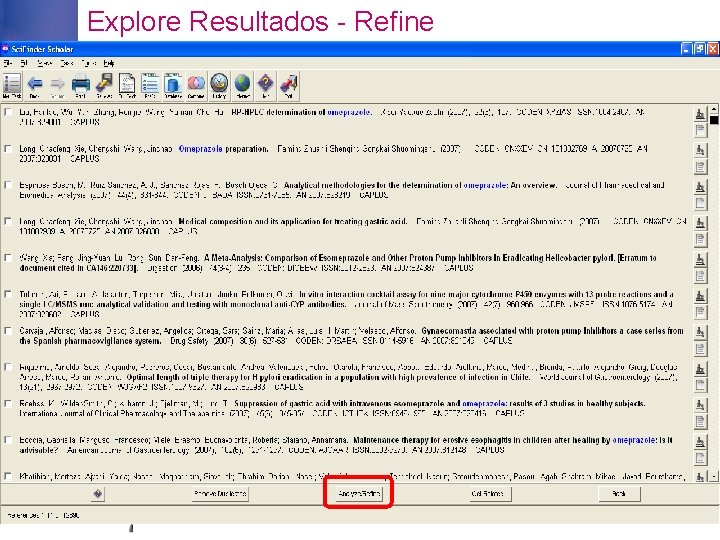Open the Edit menu

25,63
